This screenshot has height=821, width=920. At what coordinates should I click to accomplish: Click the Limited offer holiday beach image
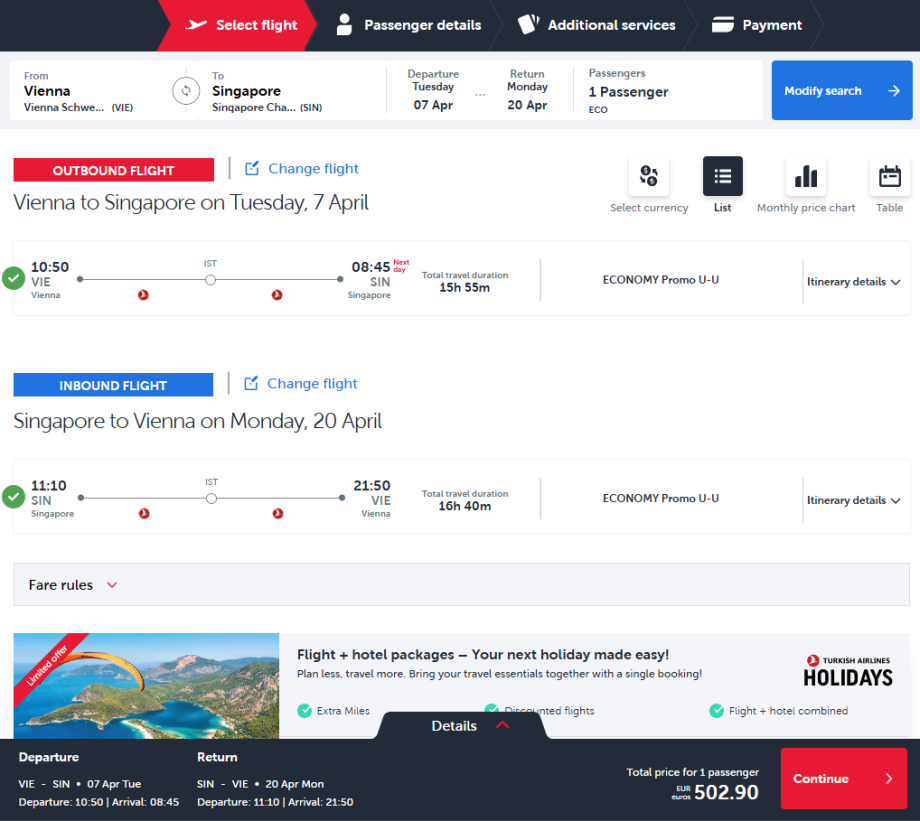tap(146, 686)
